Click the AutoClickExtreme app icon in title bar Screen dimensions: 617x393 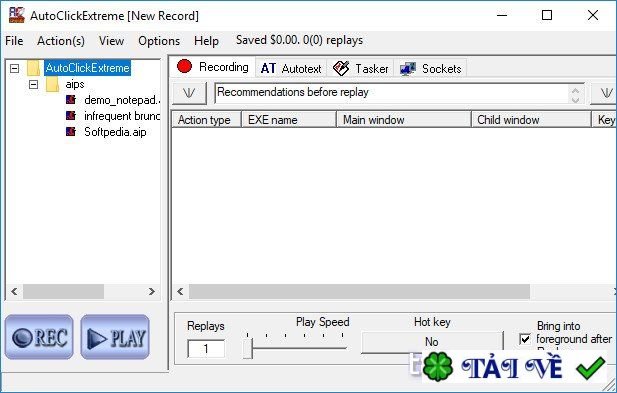pyautogui.click(x=17, y=15)
